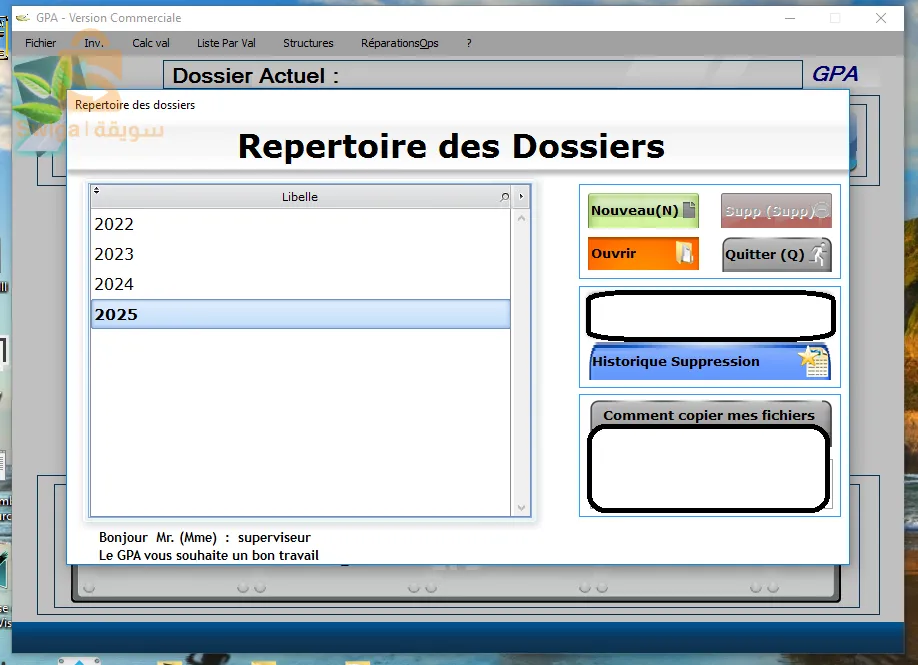The width and height of the screenshot is (918, 665).
Task: Click the magnifier search icon in Libelle header
Action: tap(504, 197)
